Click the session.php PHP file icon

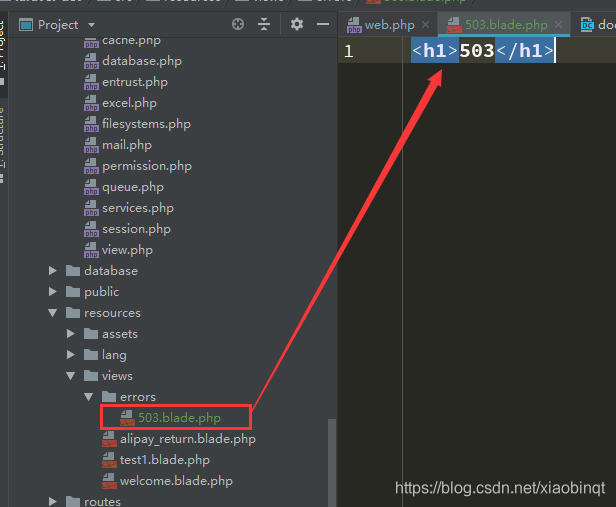coord(91,229)
